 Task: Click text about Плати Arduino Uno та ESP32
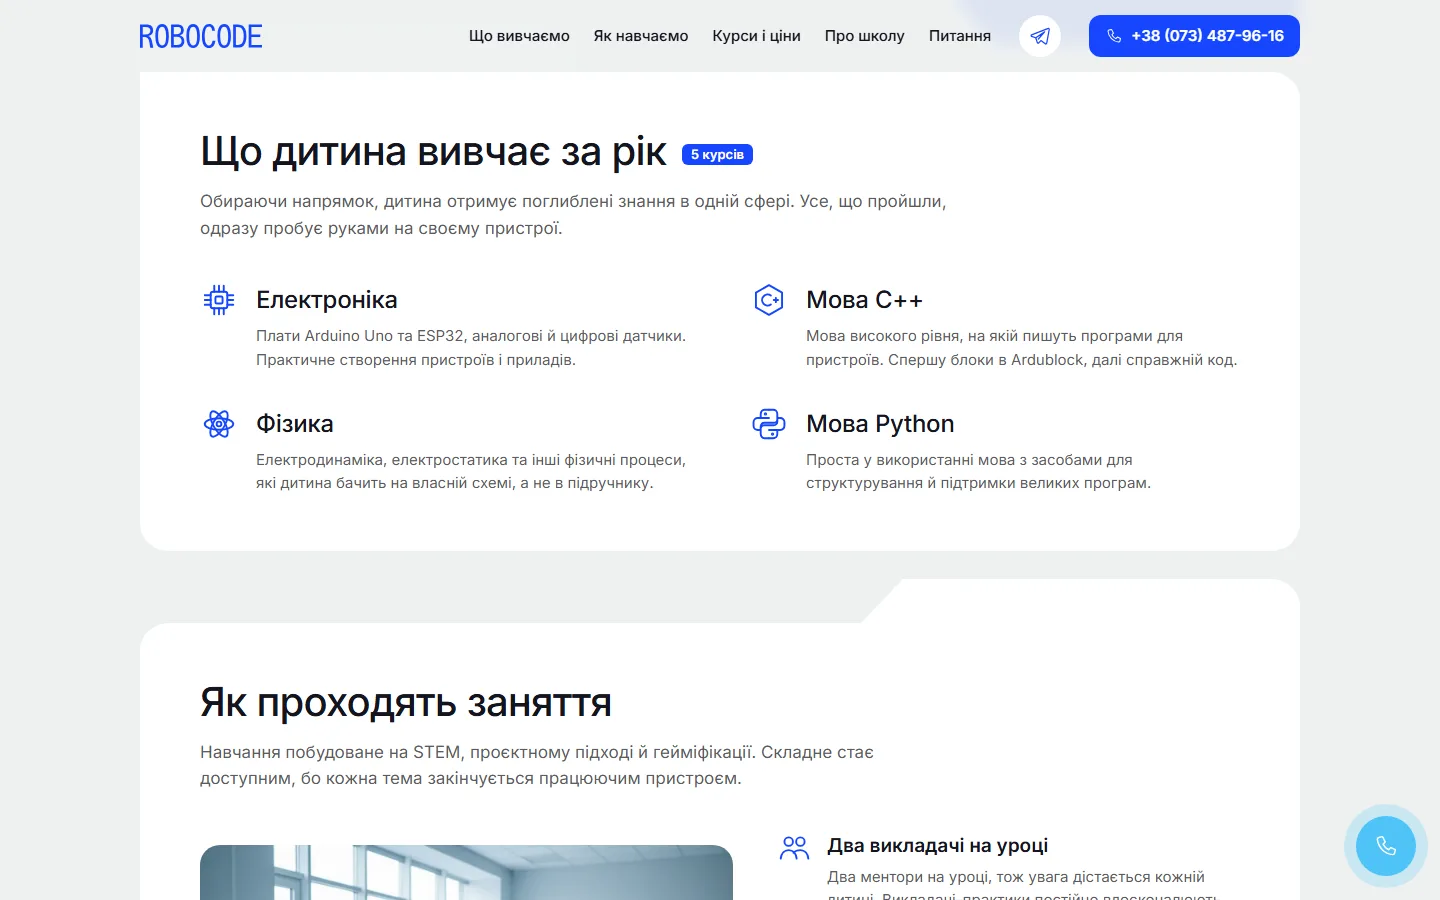point(471,348)
